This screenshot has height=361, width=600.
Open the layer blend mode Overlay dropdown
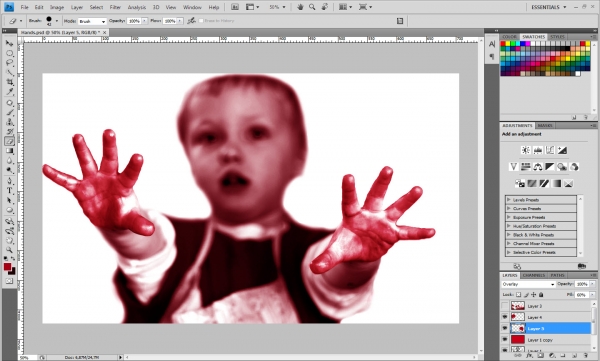pos(528,284)
